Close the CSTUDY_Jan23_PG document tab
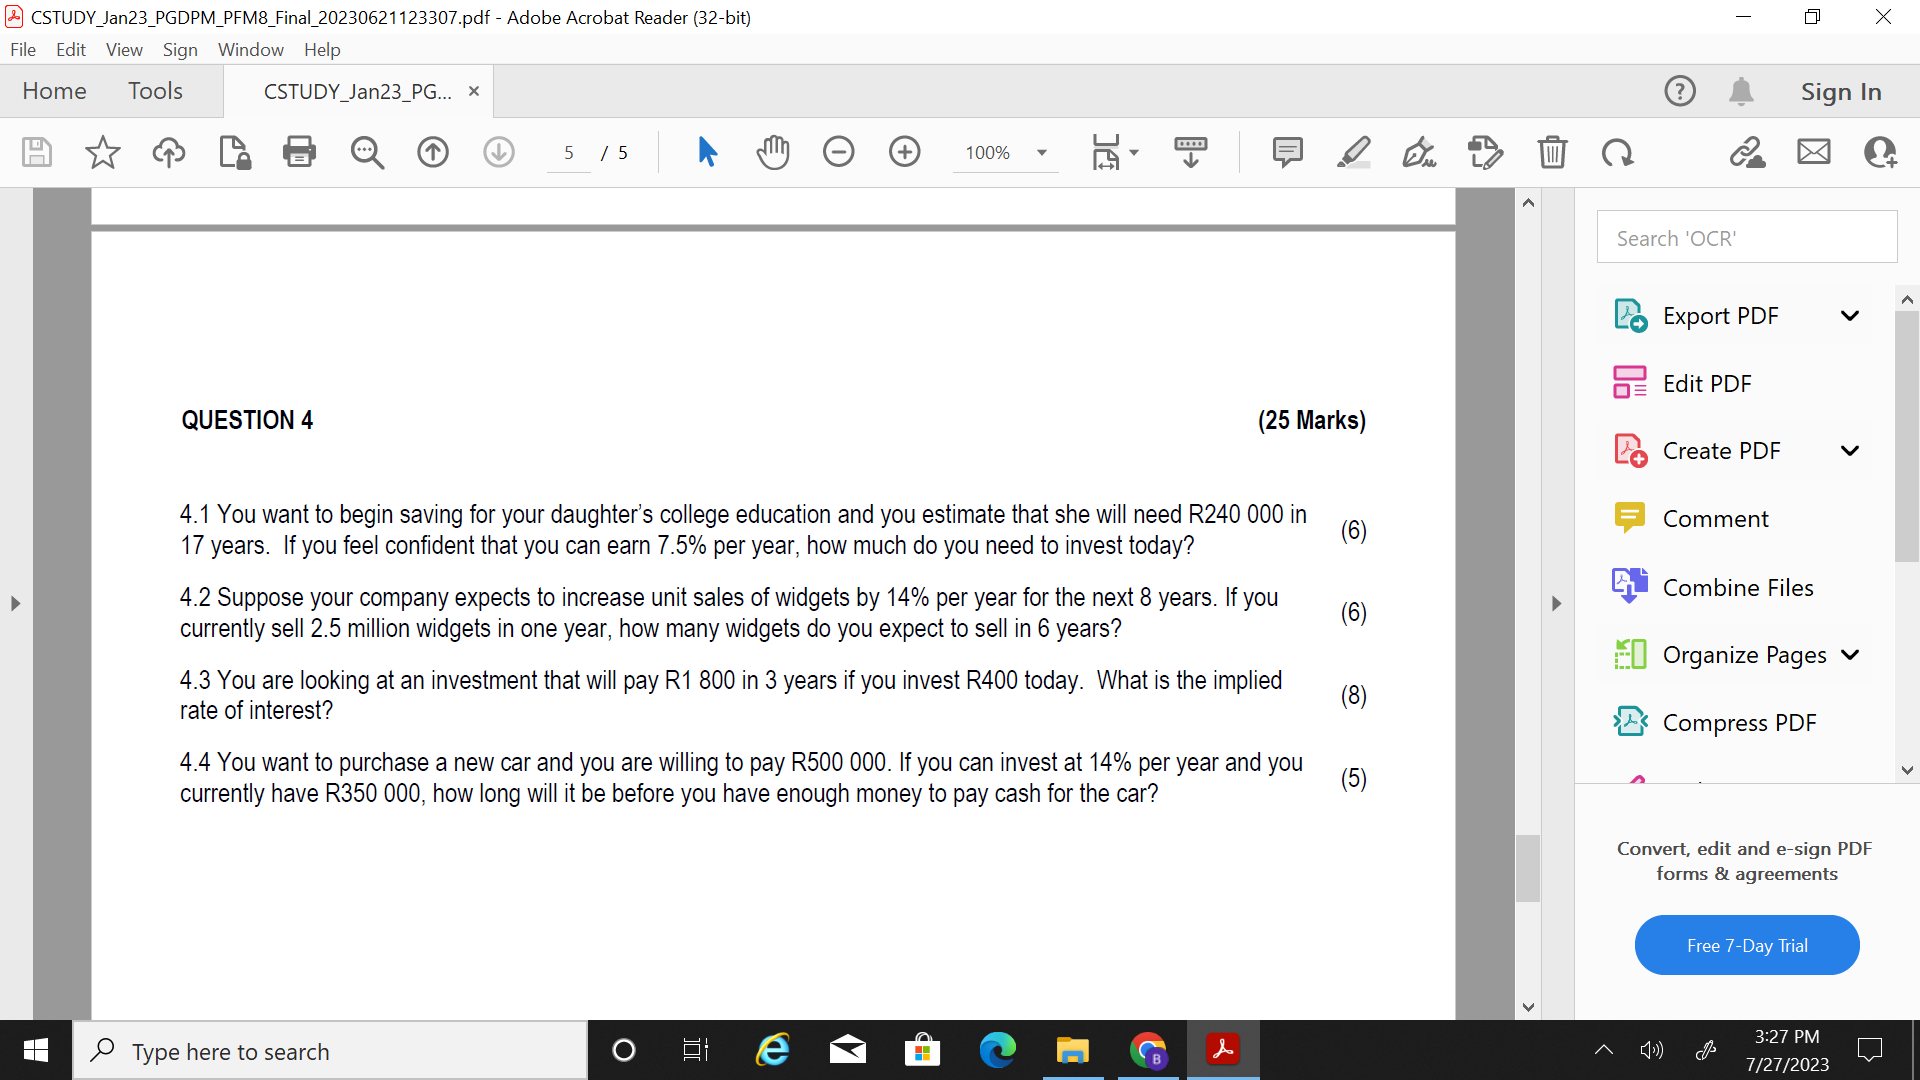The image size is (1920, 1080). tap(473, 90)
